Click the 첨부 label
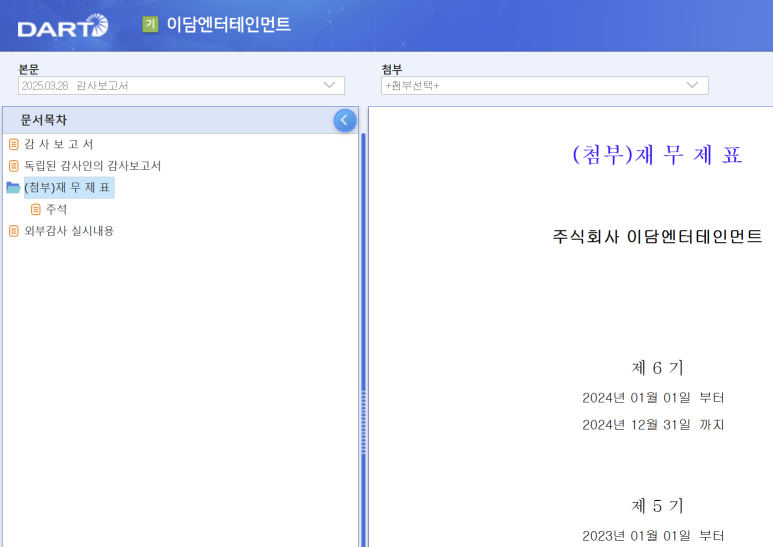The height and width of the screenshot is (547, 773). coord(392,69)
